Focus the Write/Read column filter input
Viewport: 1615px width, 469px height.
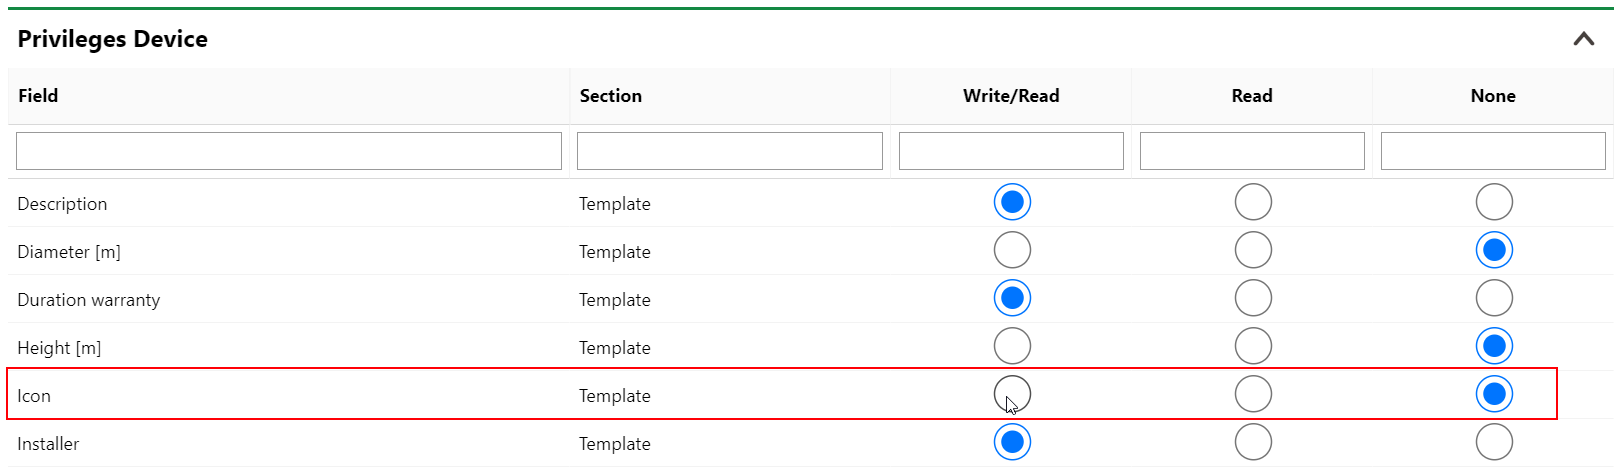[1011, 151]
